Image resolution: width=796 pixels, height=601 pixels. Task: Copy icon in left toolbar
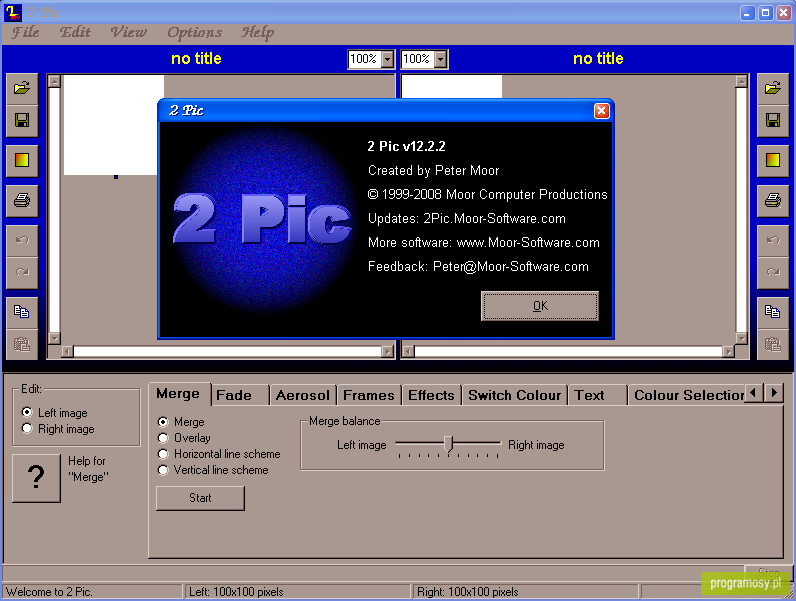click(22, 312)
